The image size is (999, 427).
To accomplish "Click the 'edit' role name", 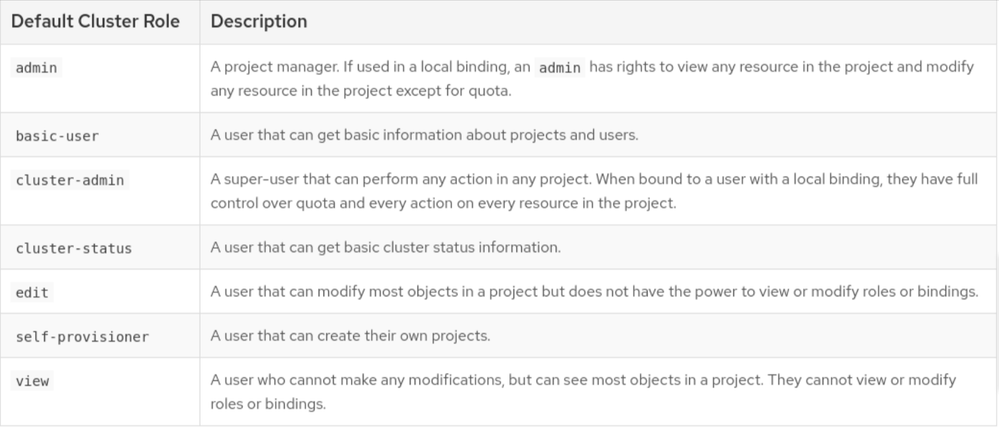I will 32,292.
